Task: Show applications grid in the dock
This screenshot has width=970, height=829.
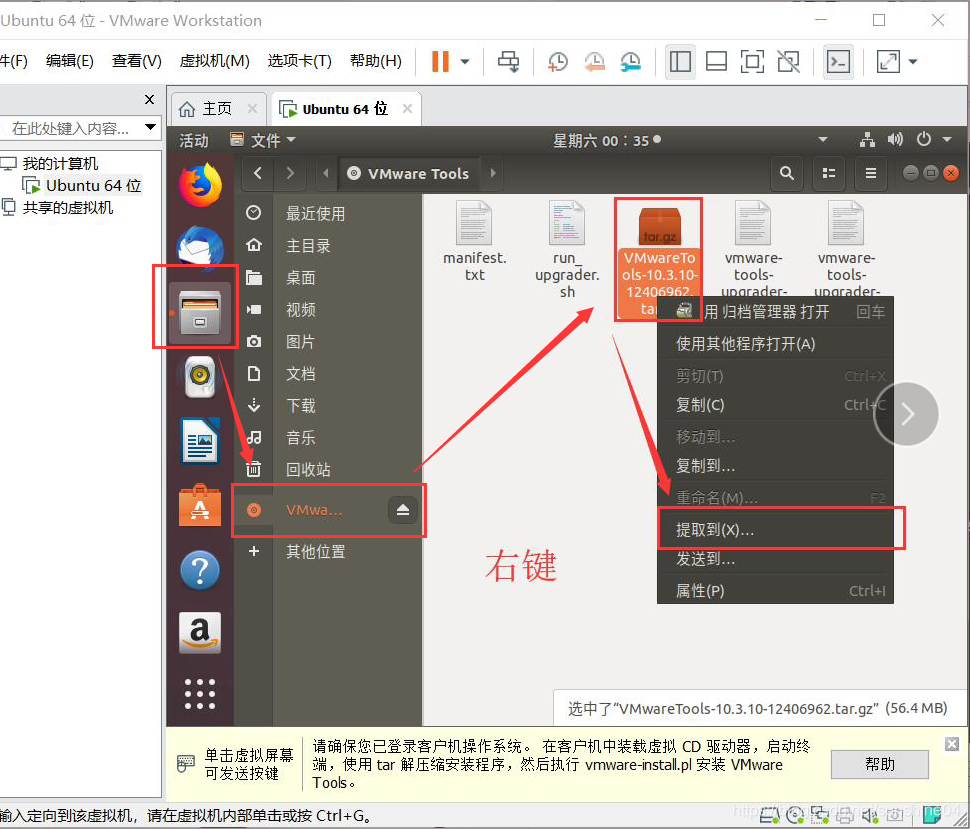Action: tap(200, 694)
